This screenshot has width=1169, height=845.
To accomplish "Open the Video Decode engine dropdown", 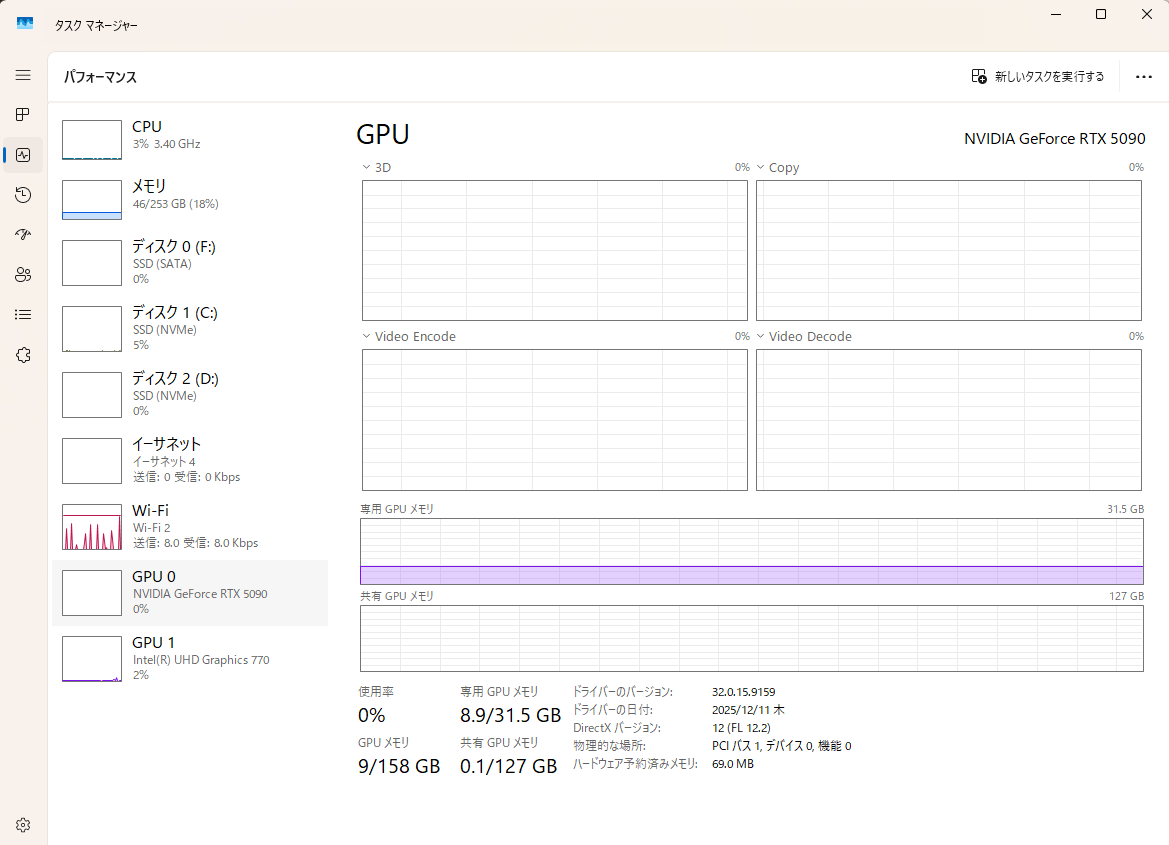I will pos(761,337).
